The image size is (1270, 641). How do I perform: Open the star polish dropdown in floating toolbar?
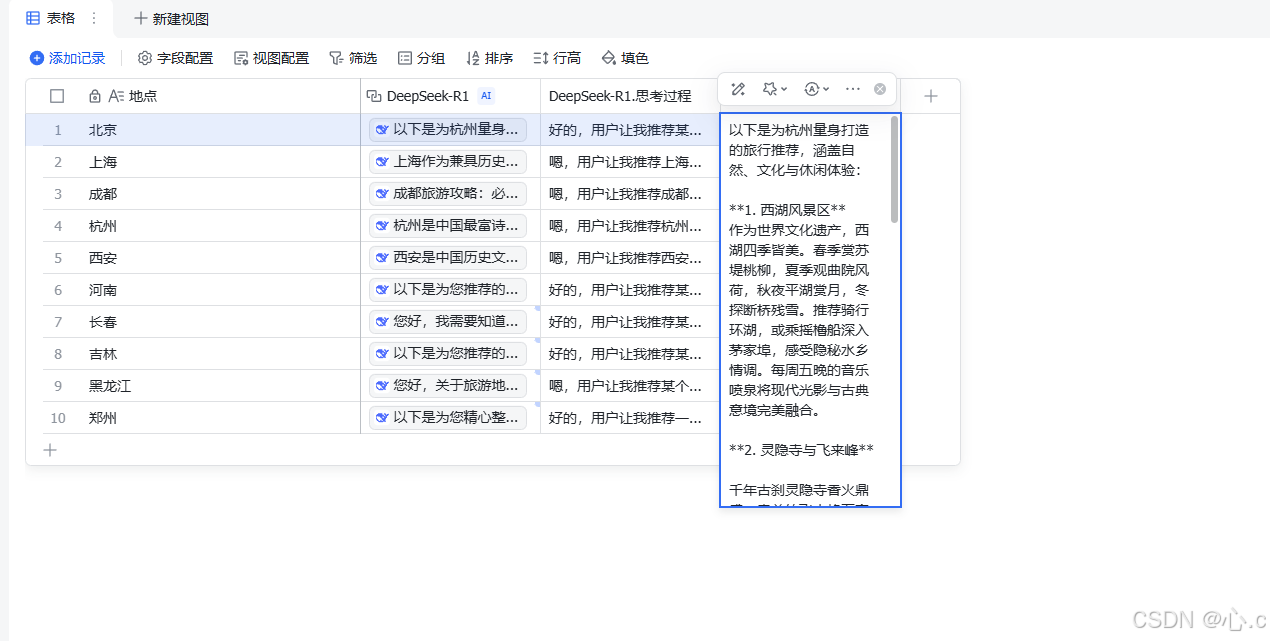pos(775,89)
